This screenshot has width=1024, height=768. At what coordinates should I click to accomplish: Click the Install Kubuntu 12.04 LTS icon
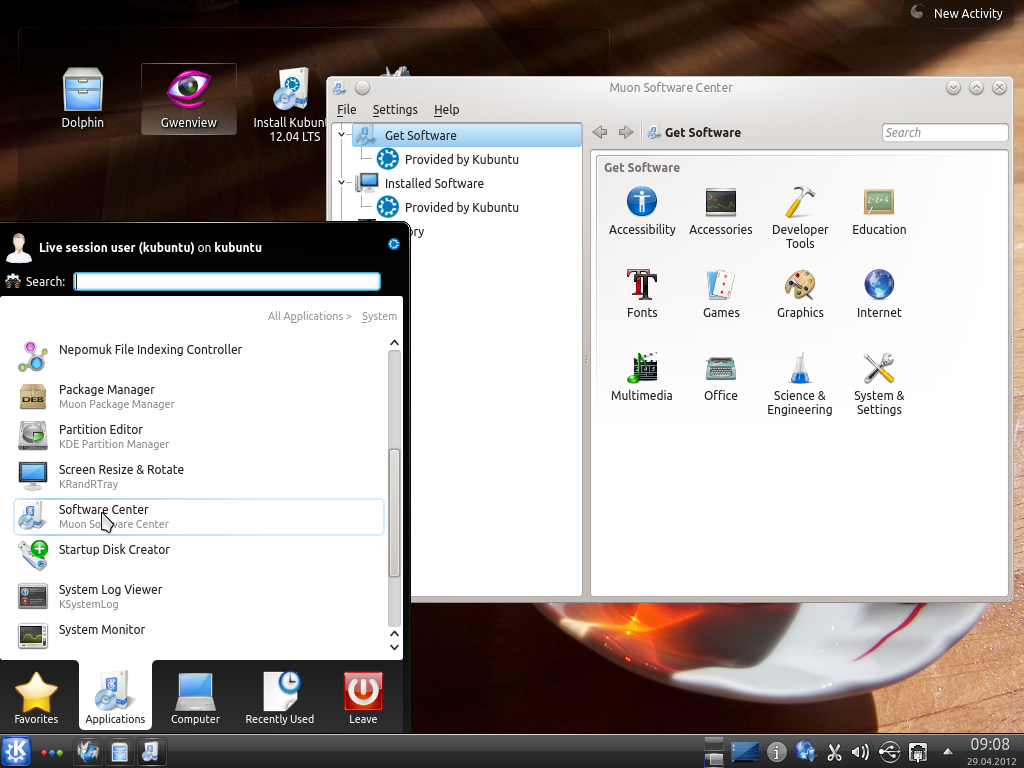coord(292,104)
